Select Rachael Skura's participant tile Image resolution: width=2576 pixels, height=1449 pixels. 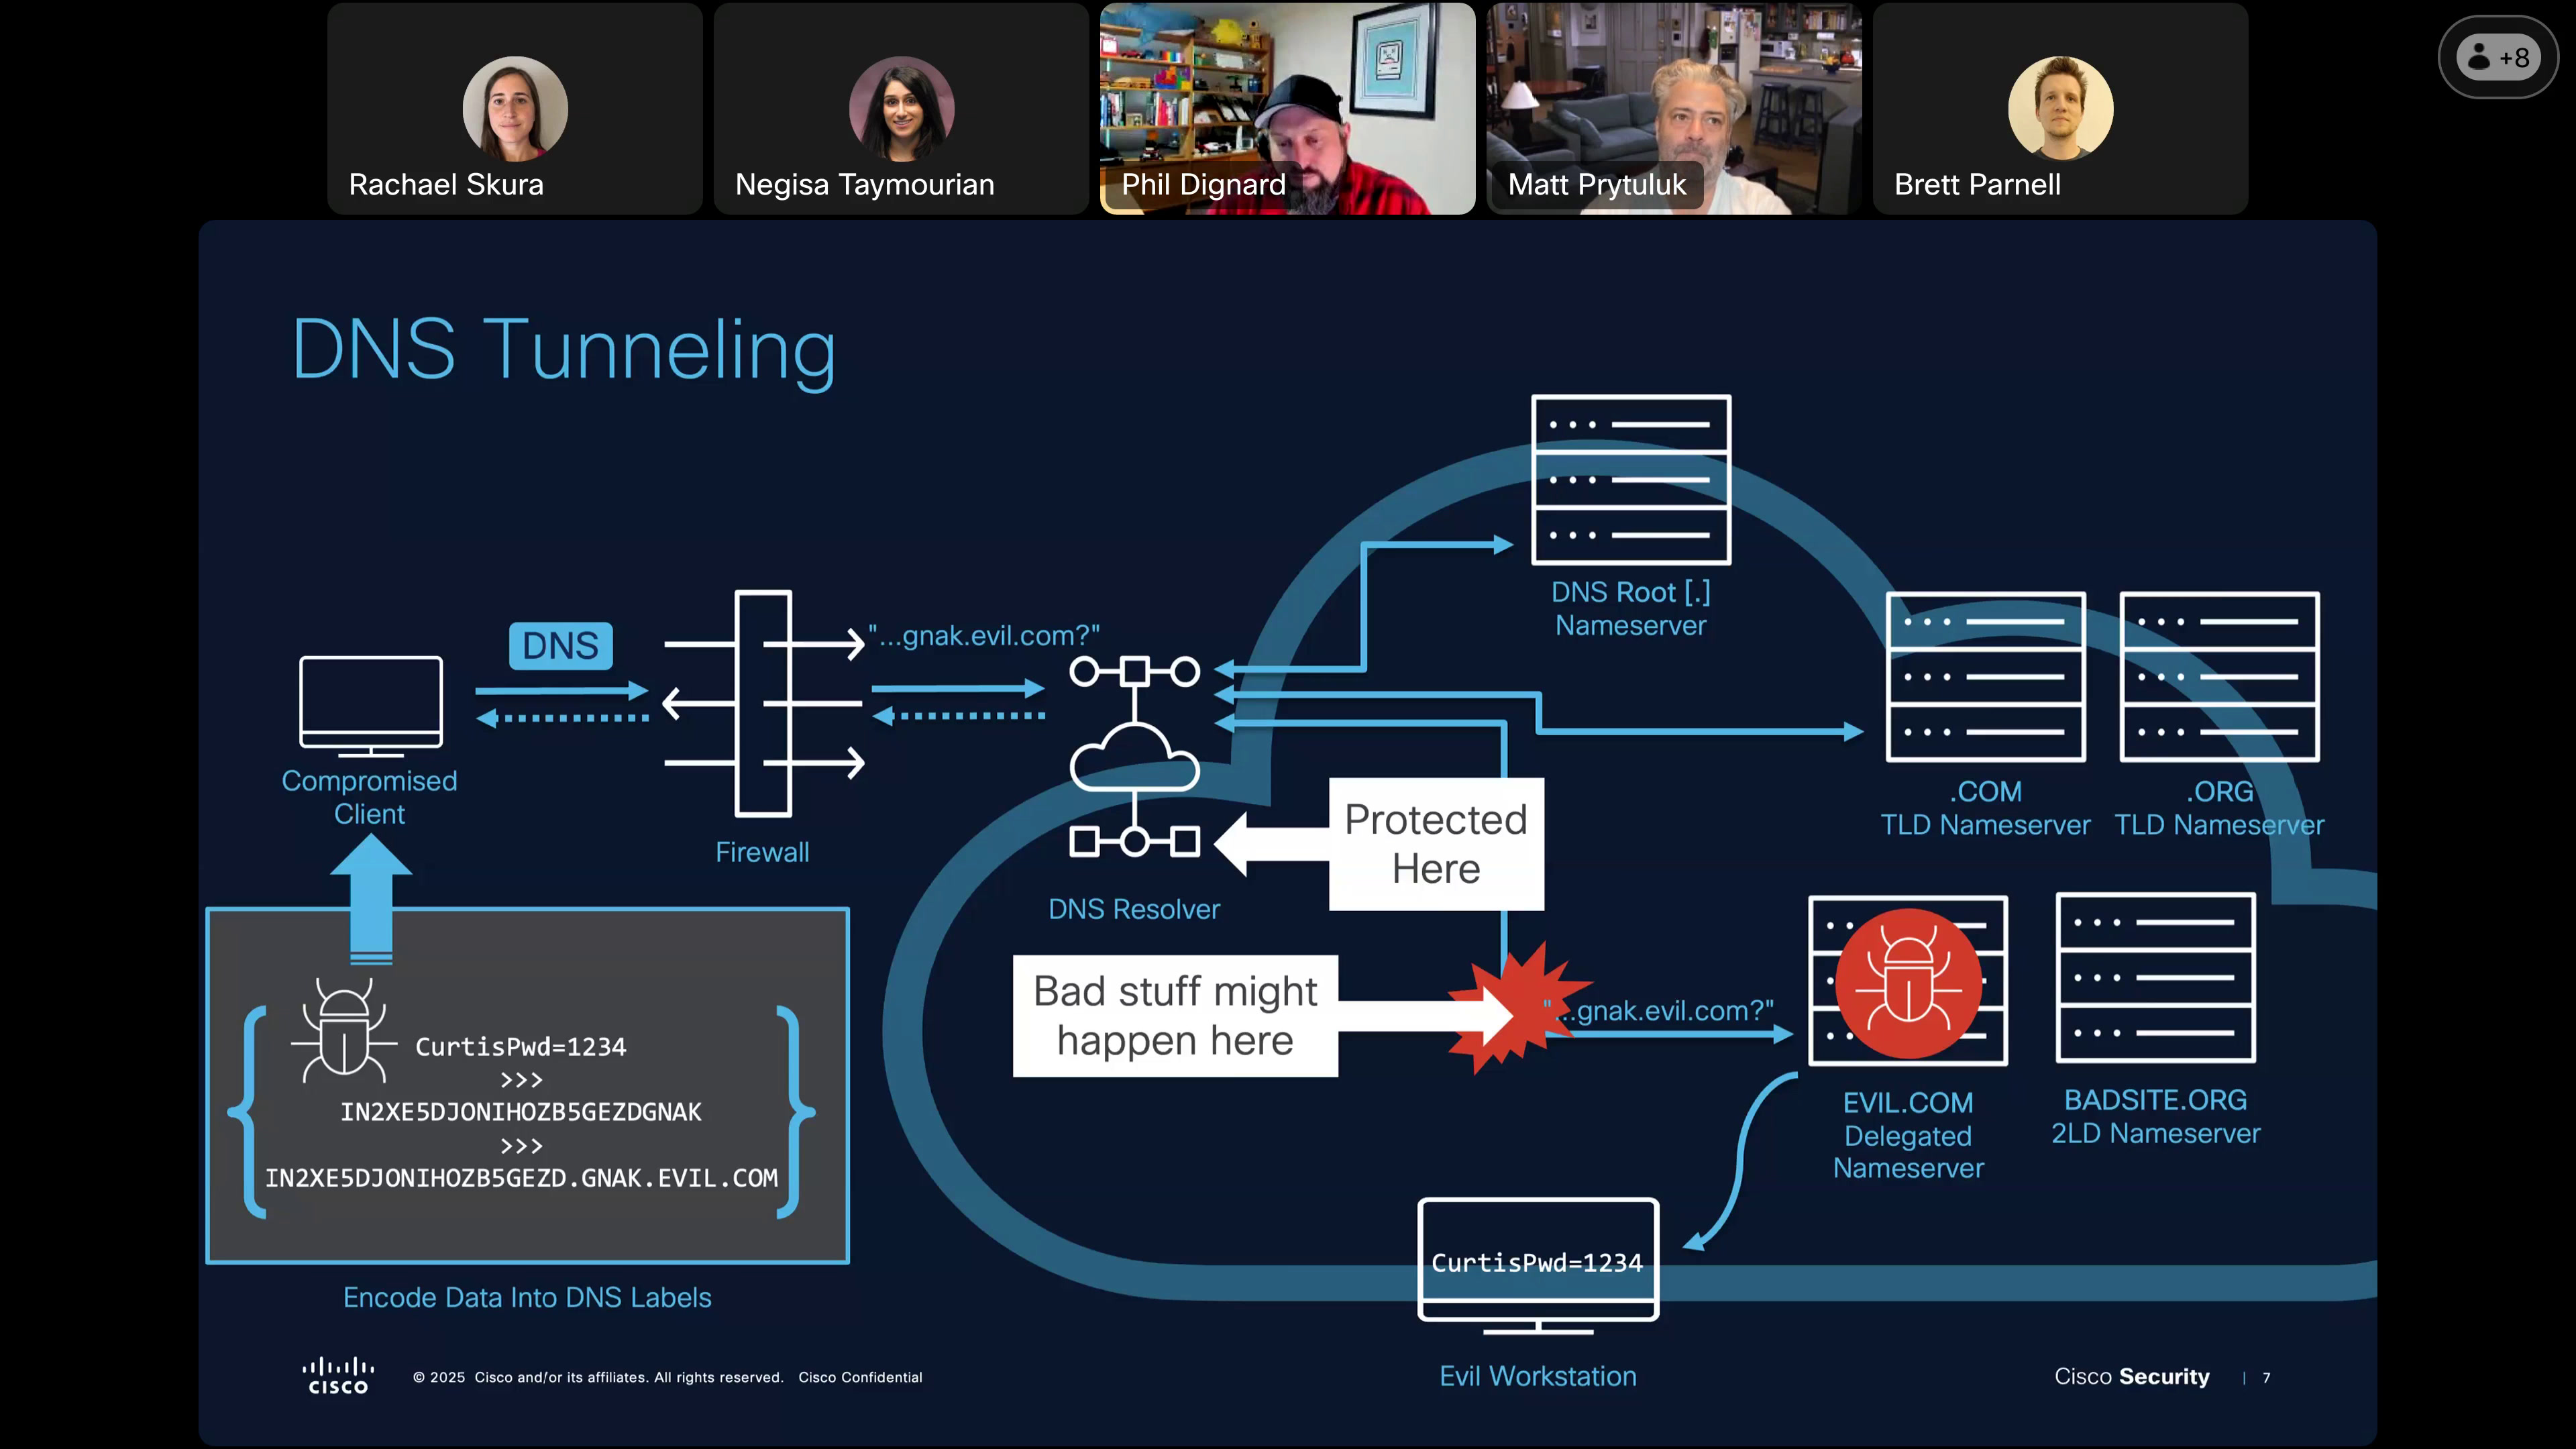click(x=515, y=108)
